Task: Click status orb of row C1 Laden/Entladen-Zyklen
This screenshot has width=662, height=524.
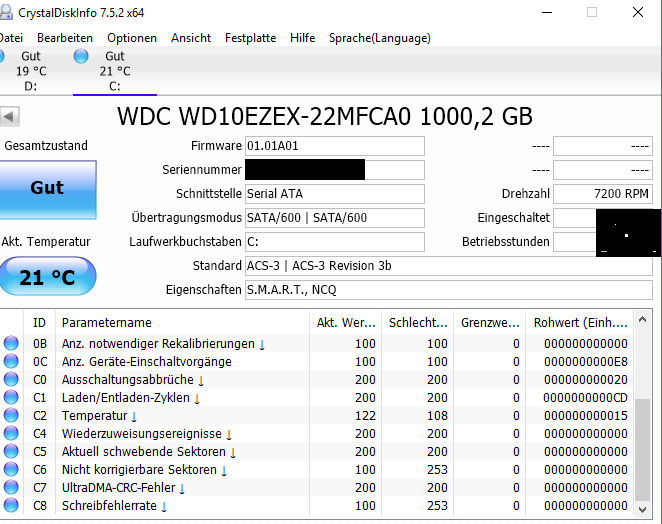Action: tap(11, 397)
